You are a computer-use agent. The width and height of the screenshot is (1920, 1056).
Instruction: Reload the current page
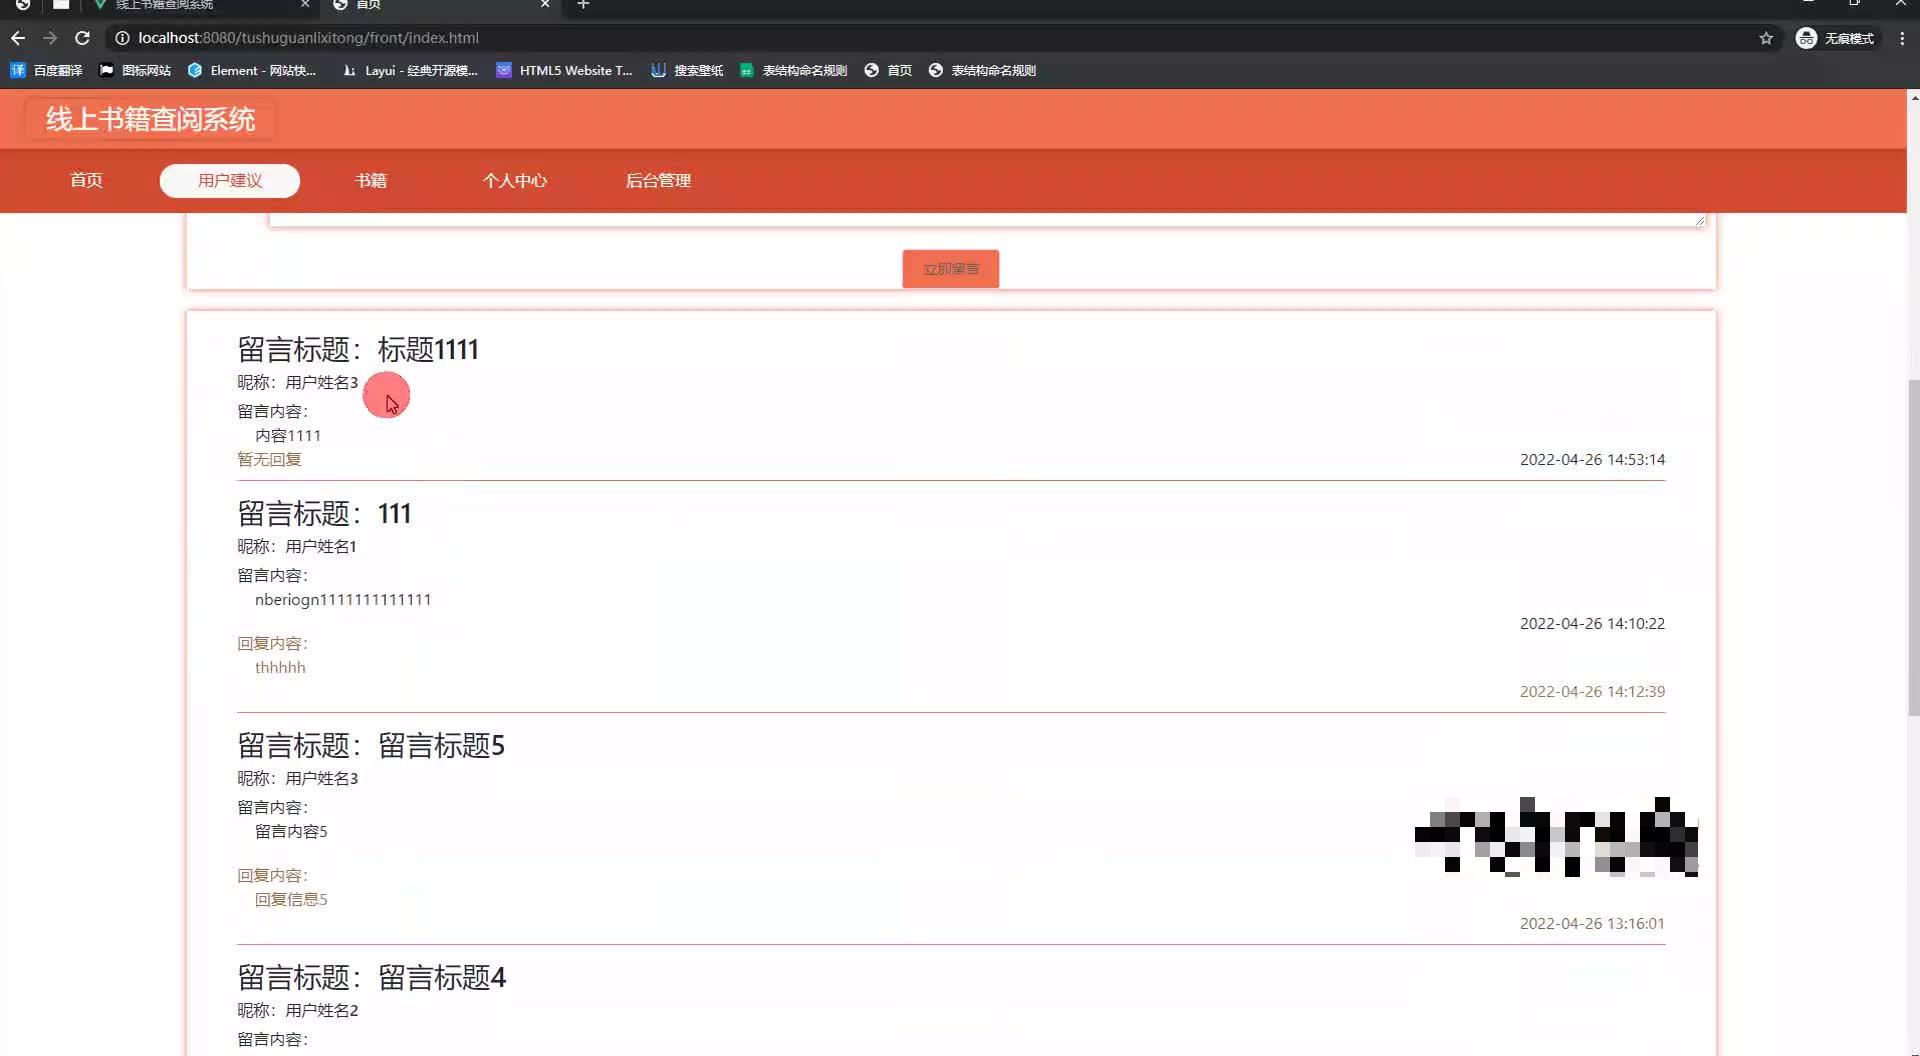[82, 38]
